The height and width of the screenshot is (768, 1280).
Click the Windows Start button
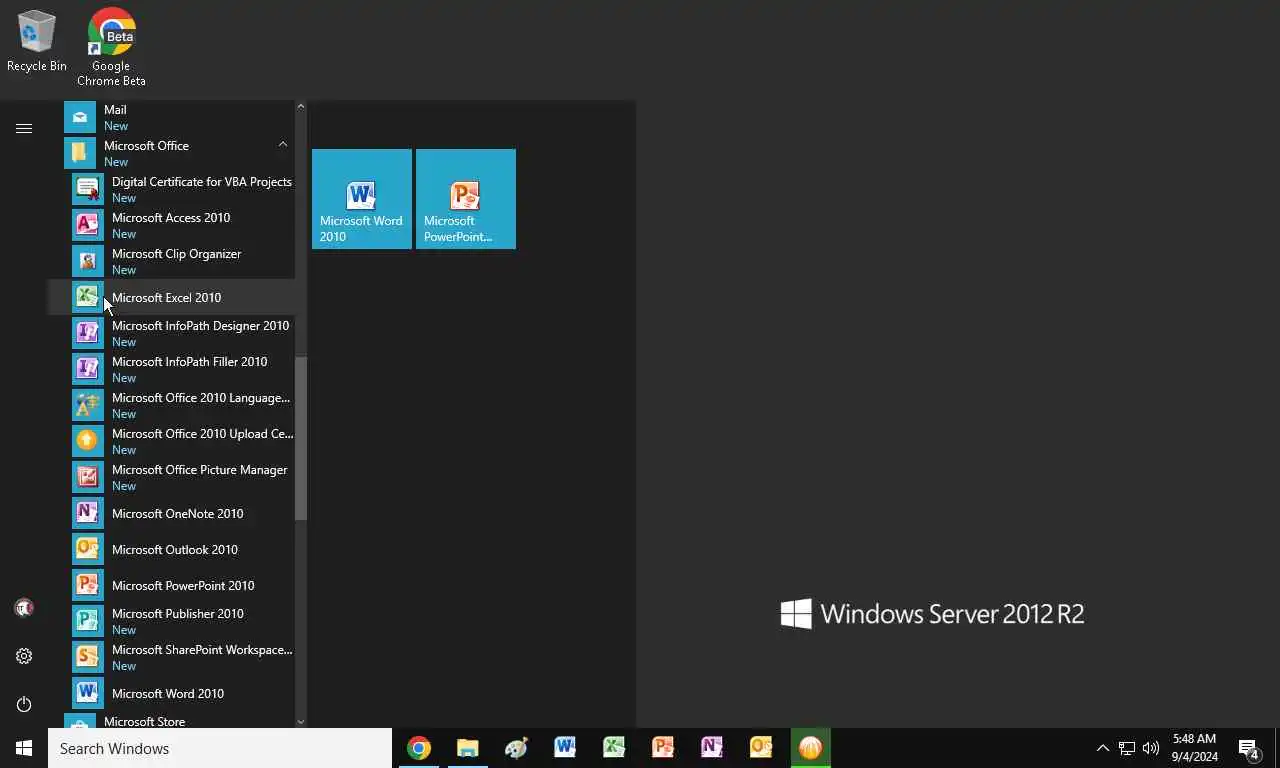24,748
